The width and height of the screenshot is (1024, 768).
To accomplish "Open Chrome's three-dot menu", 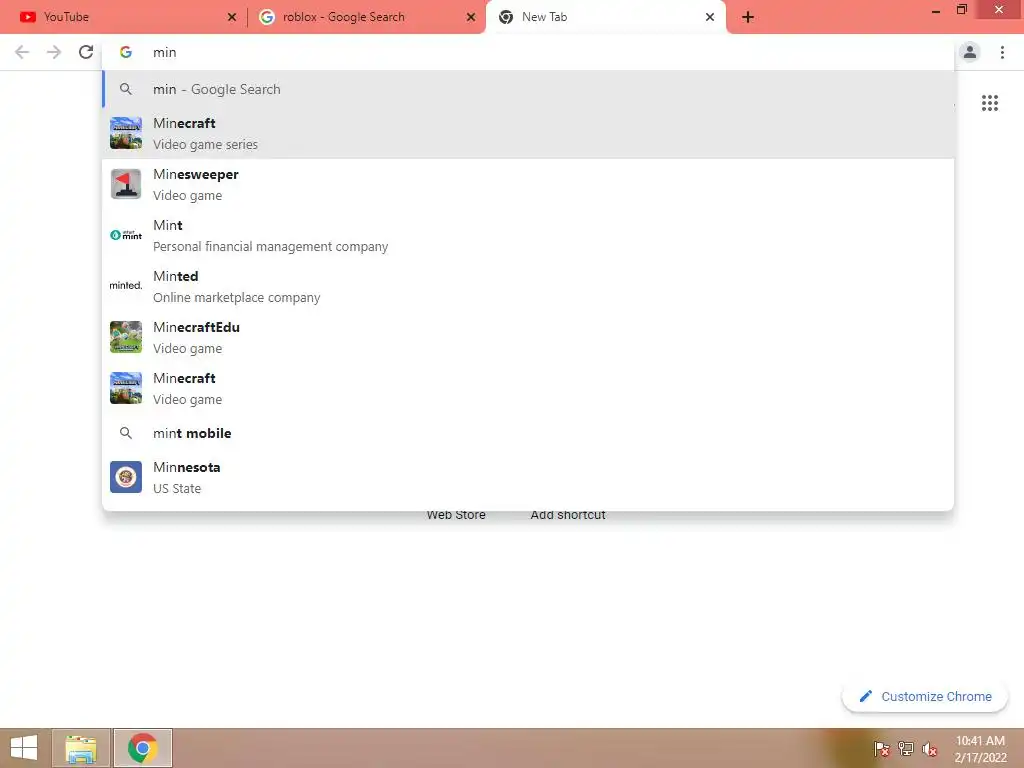I will 1002,52.
